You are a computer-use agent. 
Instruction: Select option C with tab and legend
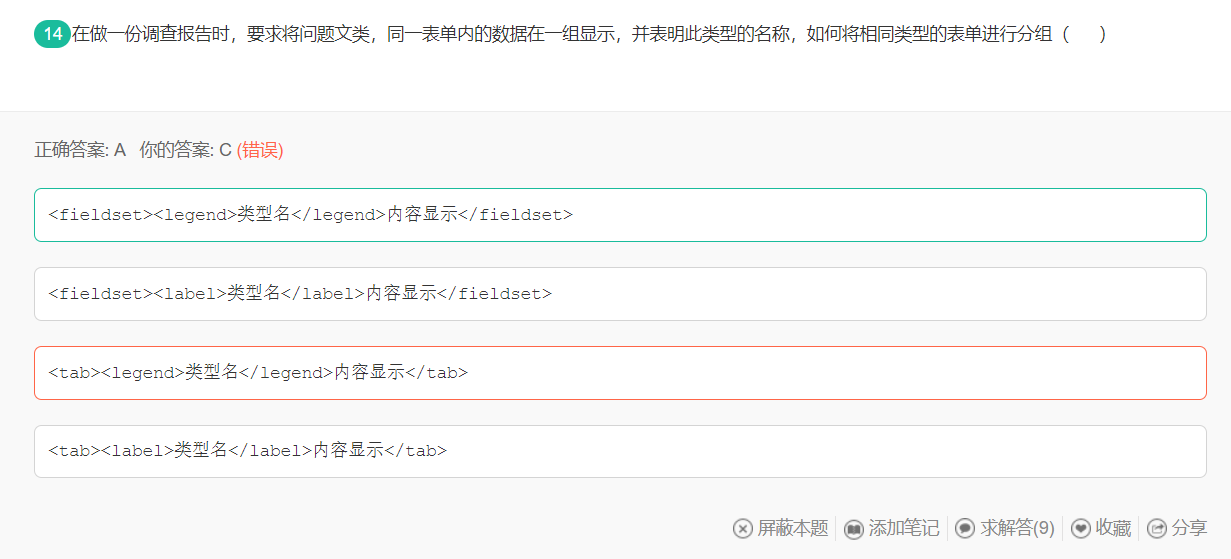click(620, 373)
